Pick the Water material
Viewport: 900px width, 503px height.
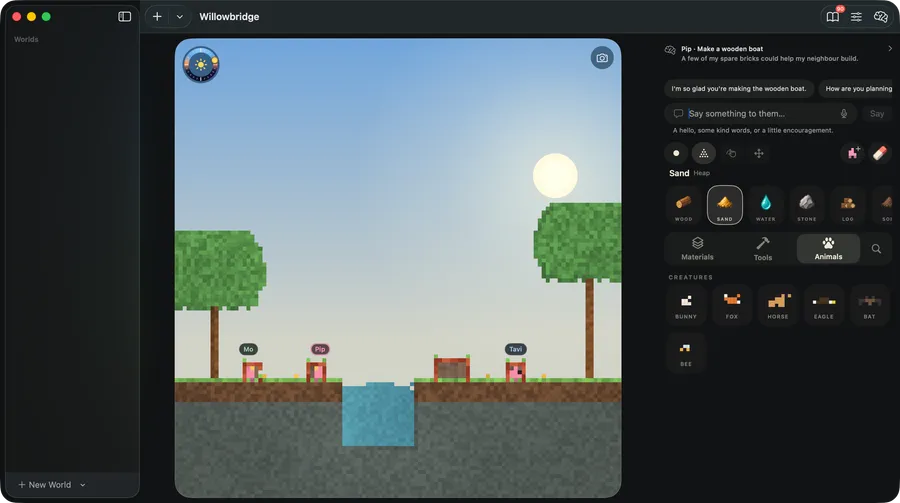coord(765,205)
